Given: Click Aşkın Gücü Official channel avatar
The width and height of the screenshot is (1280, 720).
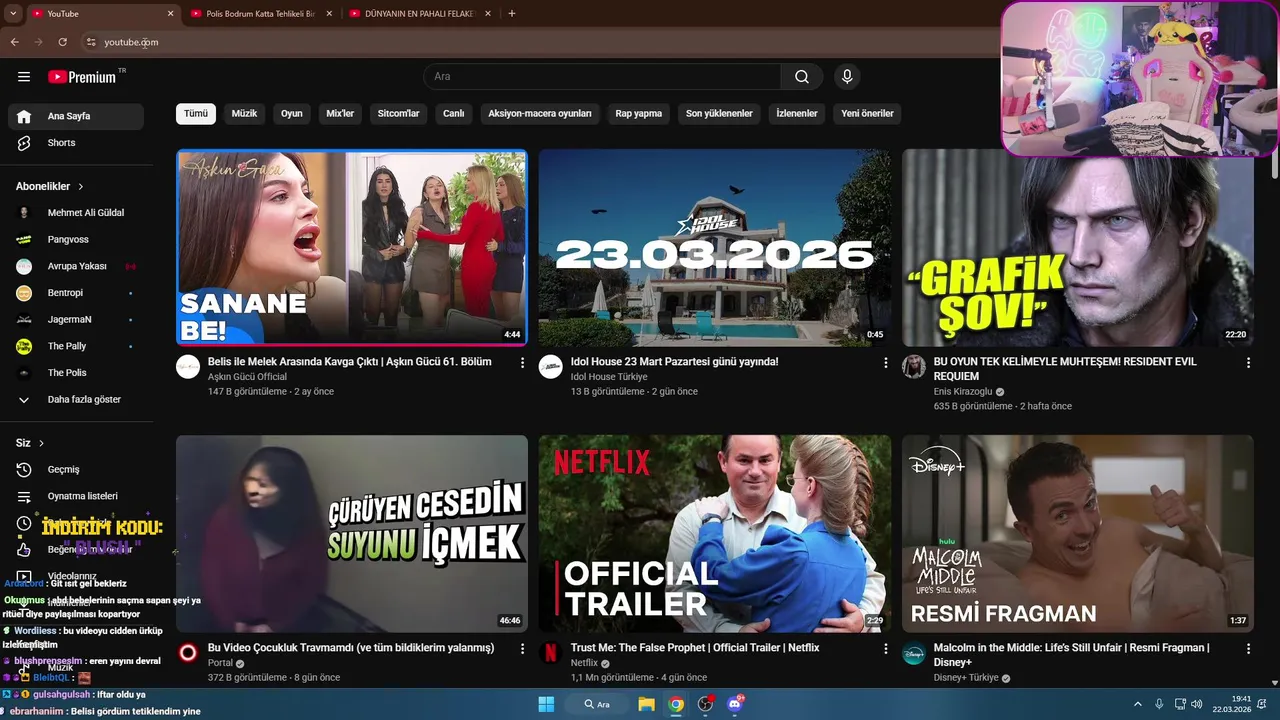Looking at the screenshot, I should tap(188, 367).
